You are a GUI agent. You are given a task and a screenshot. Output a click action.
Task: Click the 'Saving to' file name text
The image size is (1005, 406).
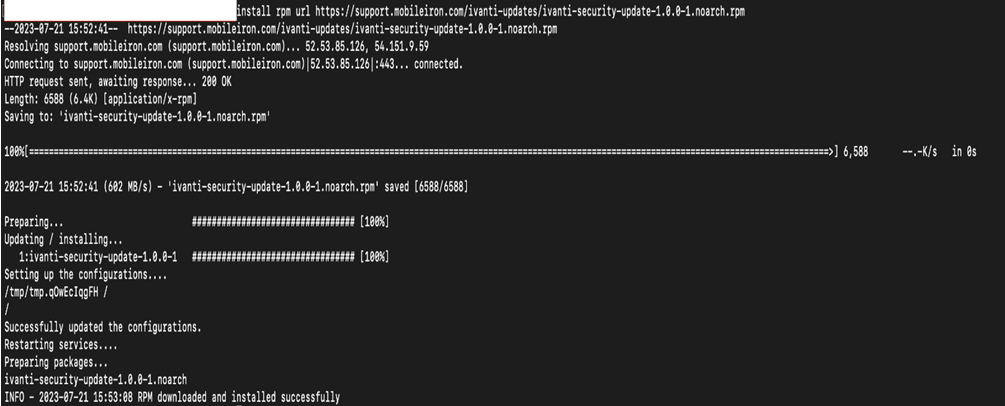(165, 117)
